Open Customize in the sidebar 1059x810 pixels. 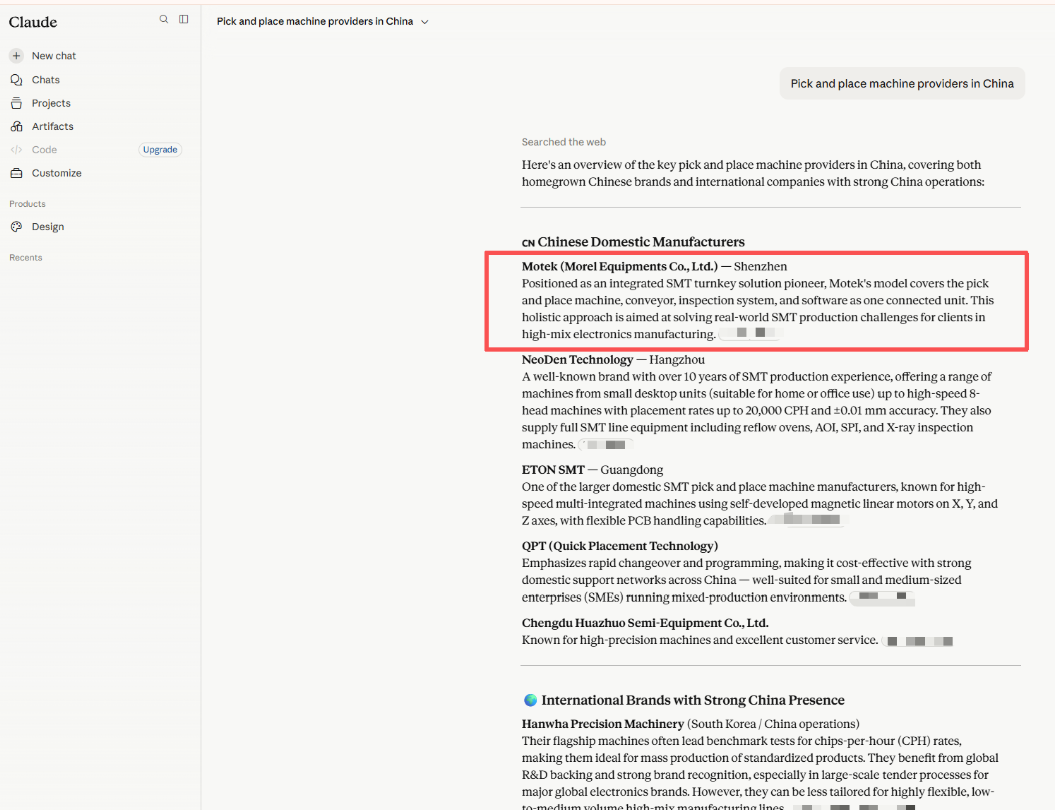pyautogui.click(x=56, y=173)
